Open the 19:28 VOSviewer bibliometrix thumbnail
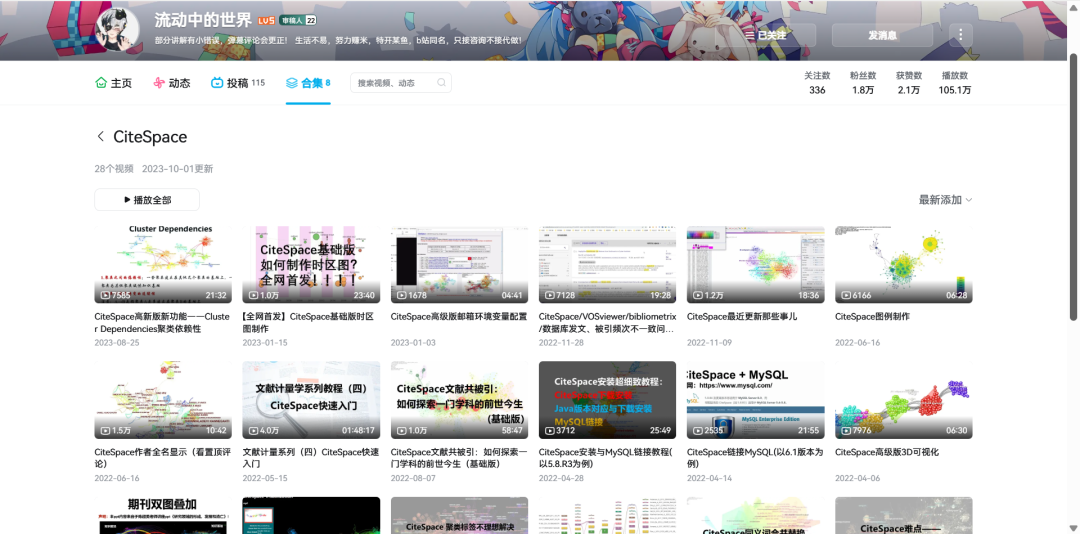Image resolution: width=1080 pixels, height=534 pixels. (x=608, y=265)
